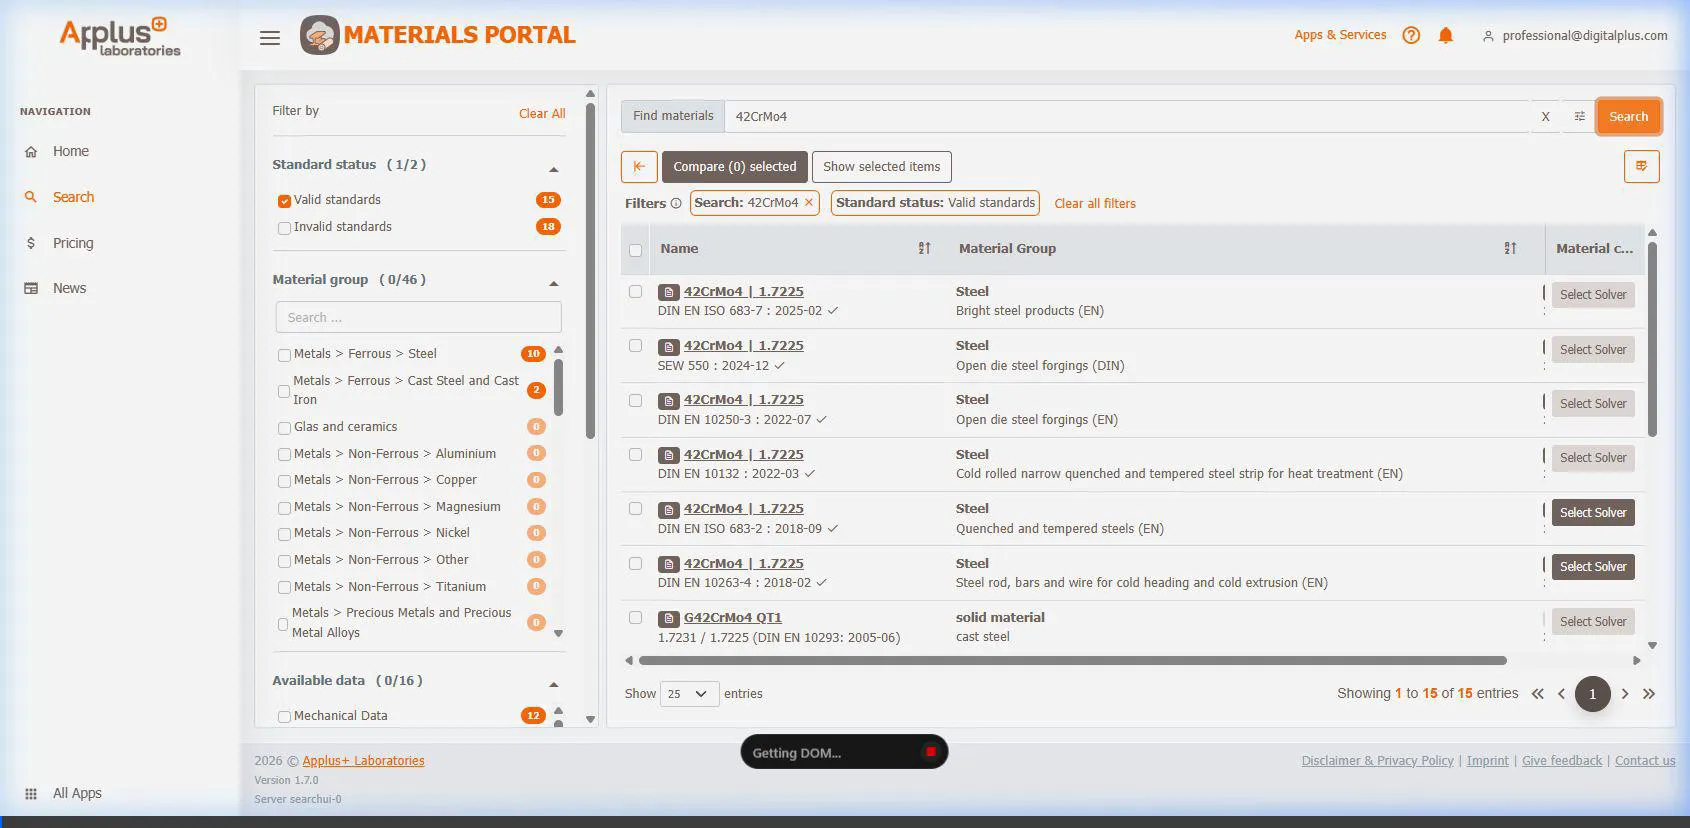Remove the 42CrMo4 search filter chip
The height and width of the screenshot is (828, 1690).
tap(809, 203)
